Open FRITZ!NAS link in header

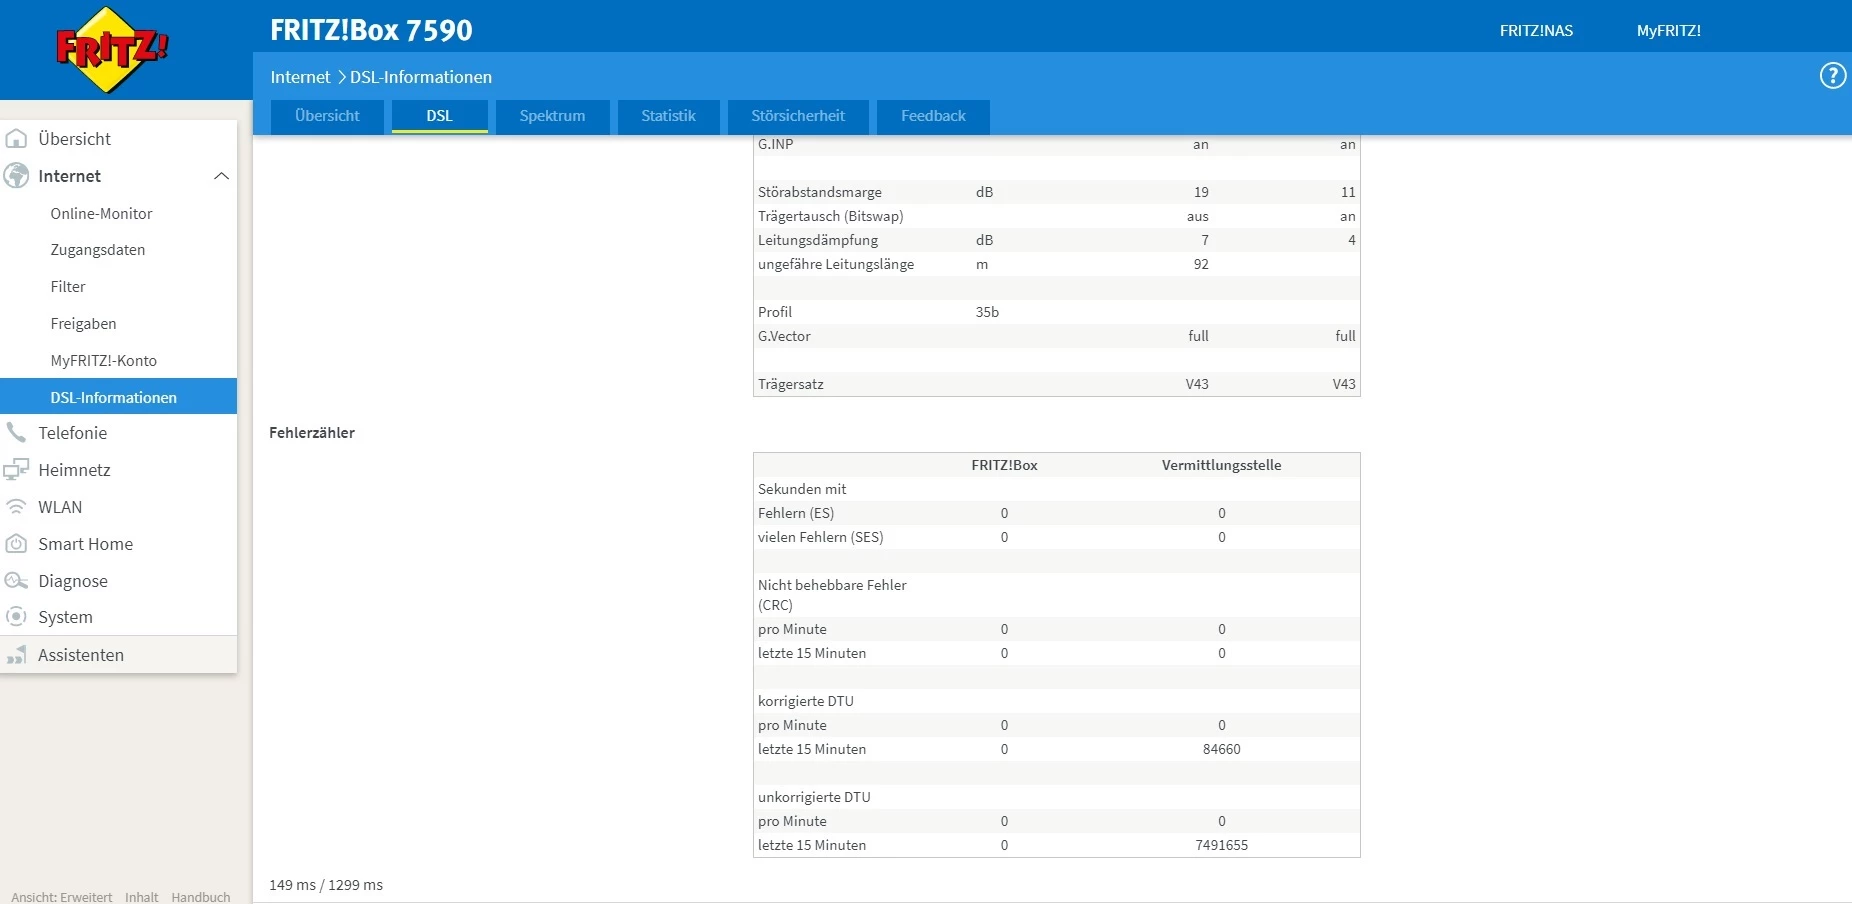(x=1536, y=31)
